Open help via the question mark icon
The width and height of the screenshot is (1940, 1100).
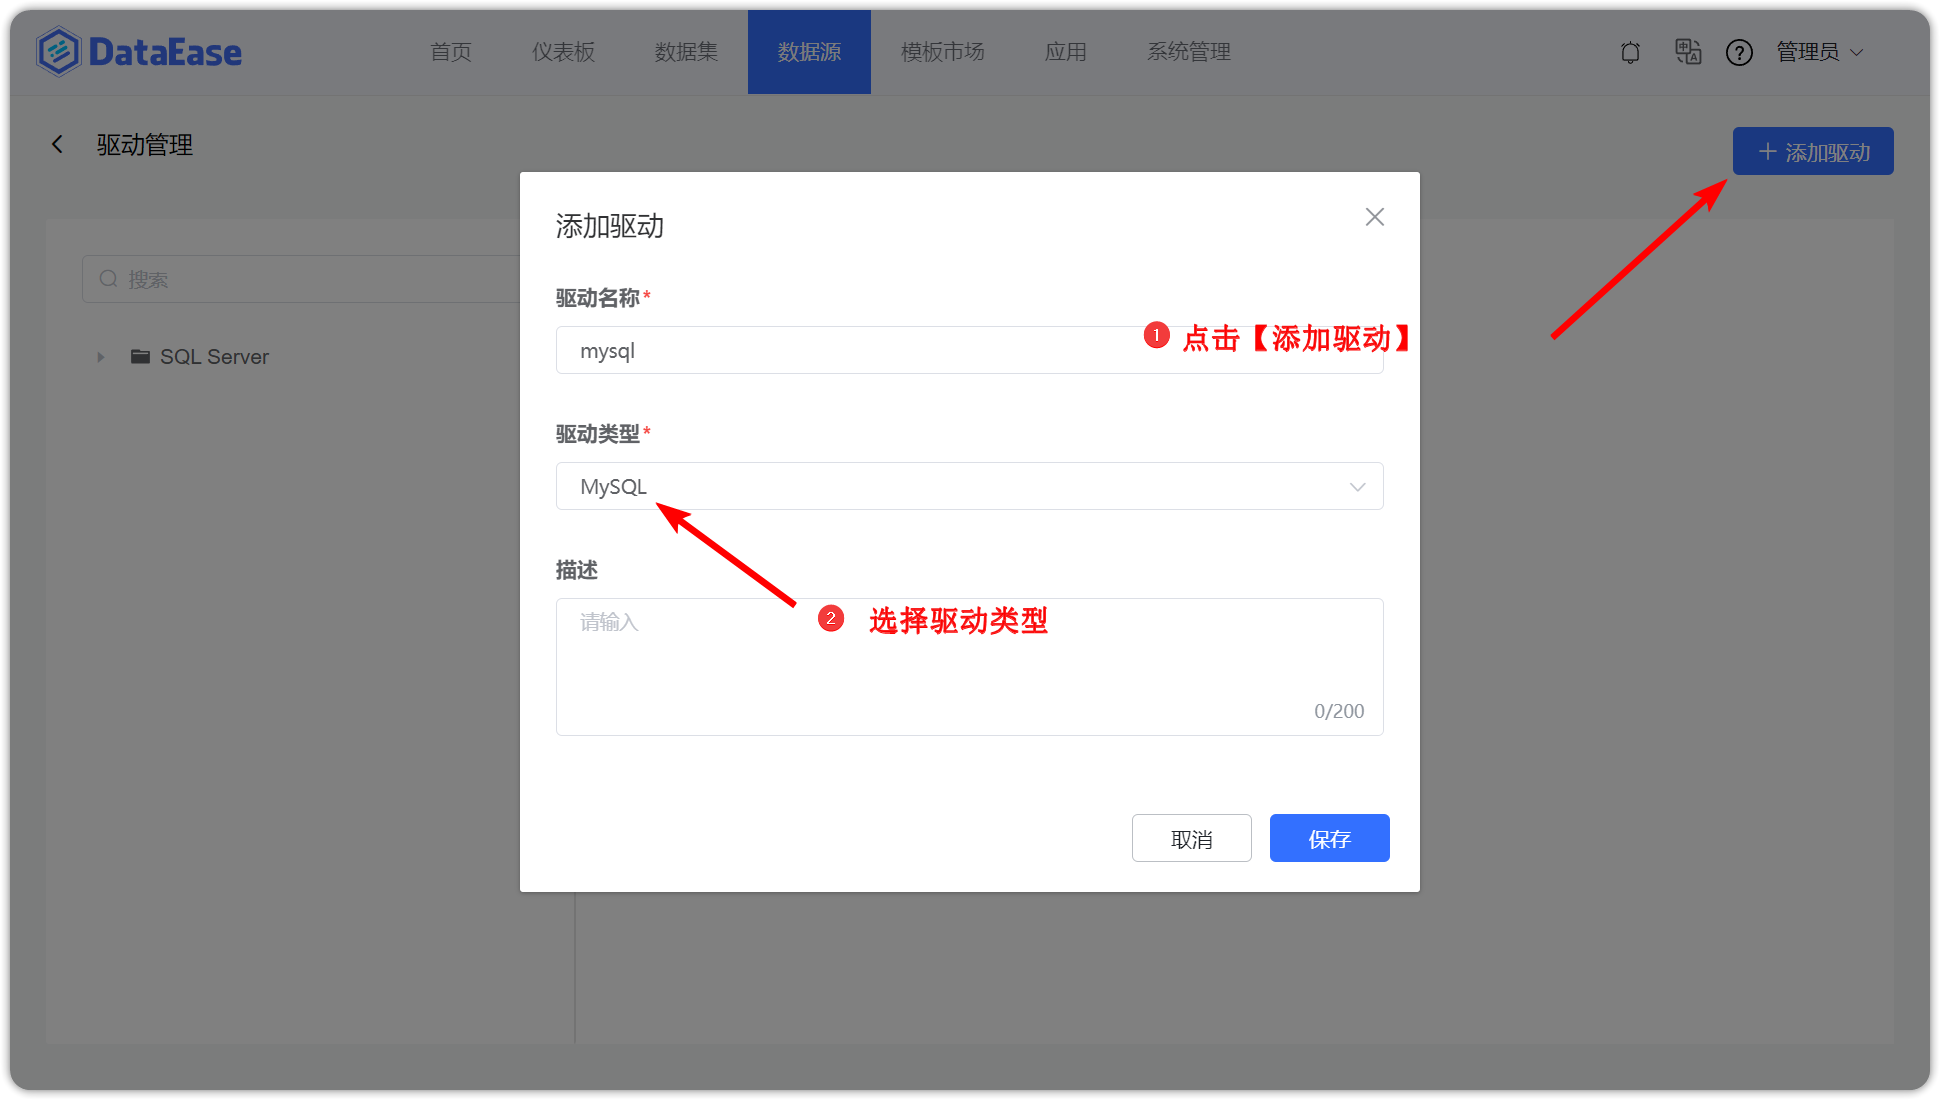pos(1740,52)
